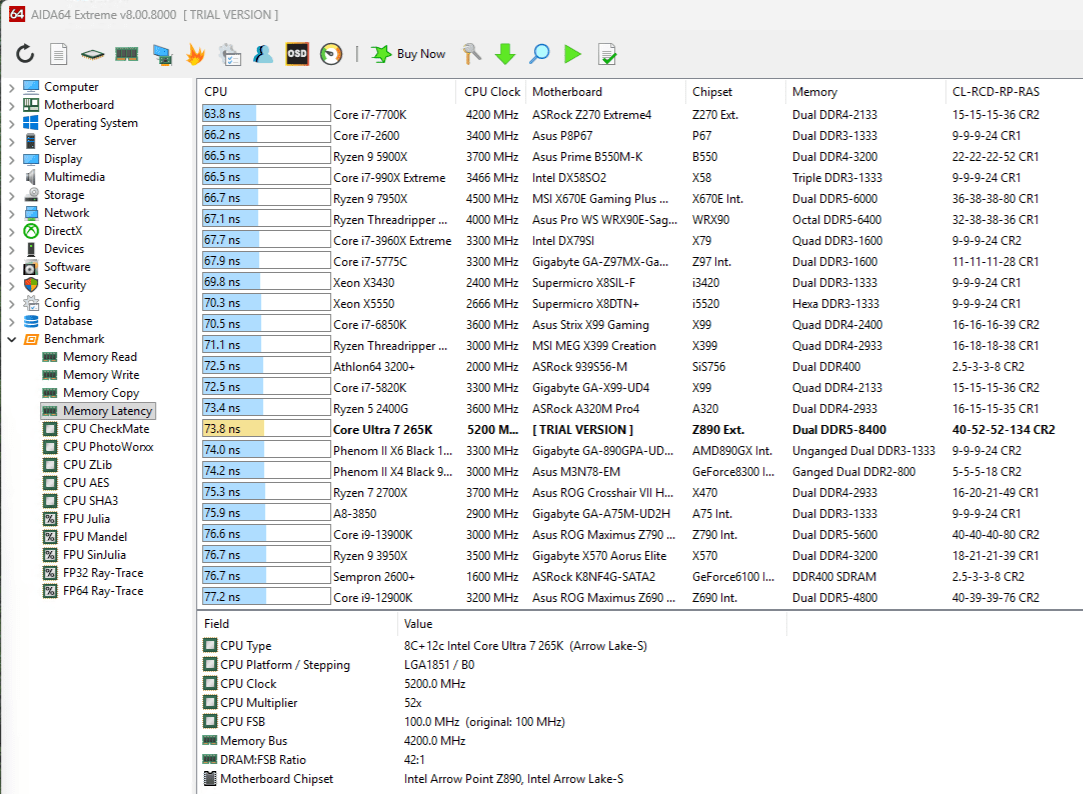Sort by the CPU Clock column header

pyautogui.click(x=491, y=92)
